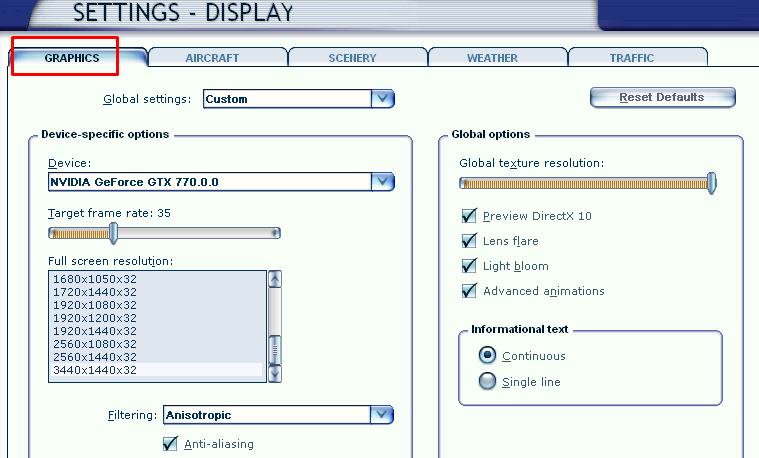The width and height of the screenshot is (759, 458).
Task: Switch to the Aircraft tab
Action: pos(212,58)
